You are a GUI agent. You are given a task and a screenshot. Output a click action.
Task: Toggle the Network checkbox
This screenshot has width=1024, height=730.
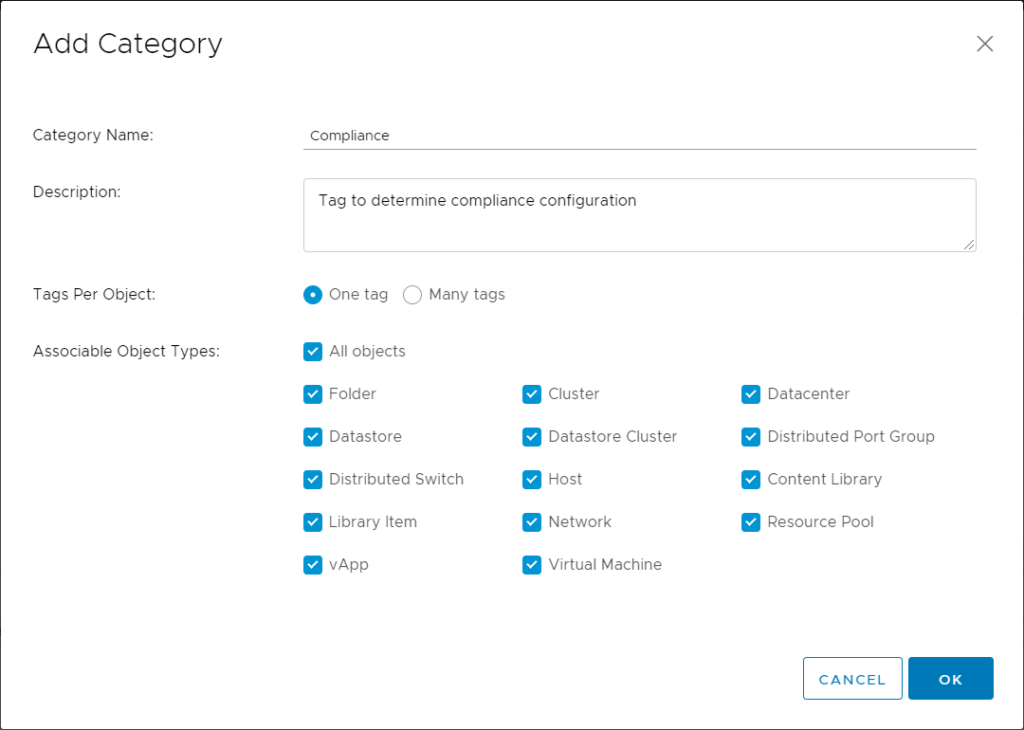(532, 522)
